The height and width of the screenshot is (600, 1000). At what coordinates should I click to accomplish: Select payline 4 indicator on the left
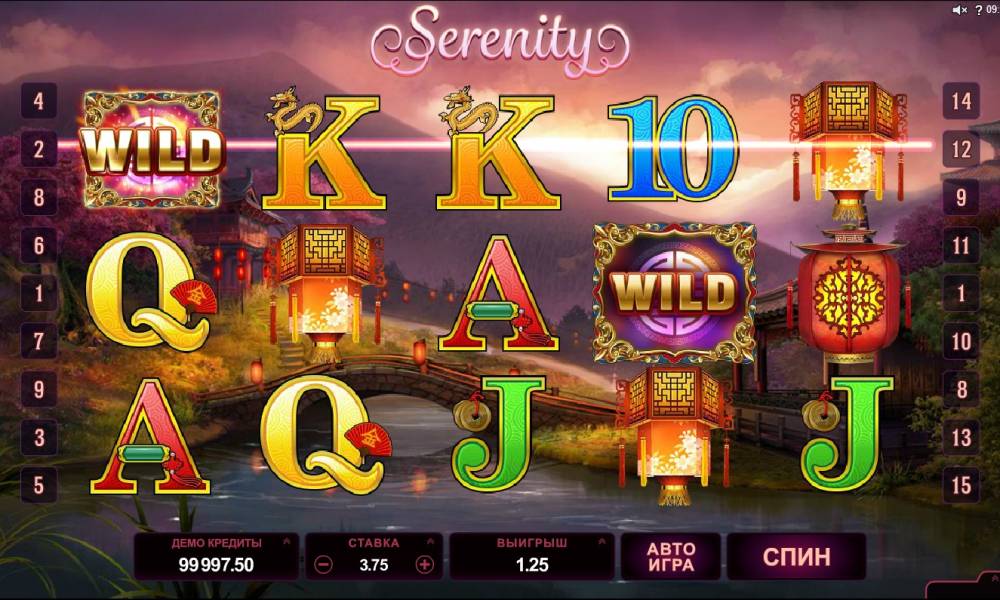39,101
